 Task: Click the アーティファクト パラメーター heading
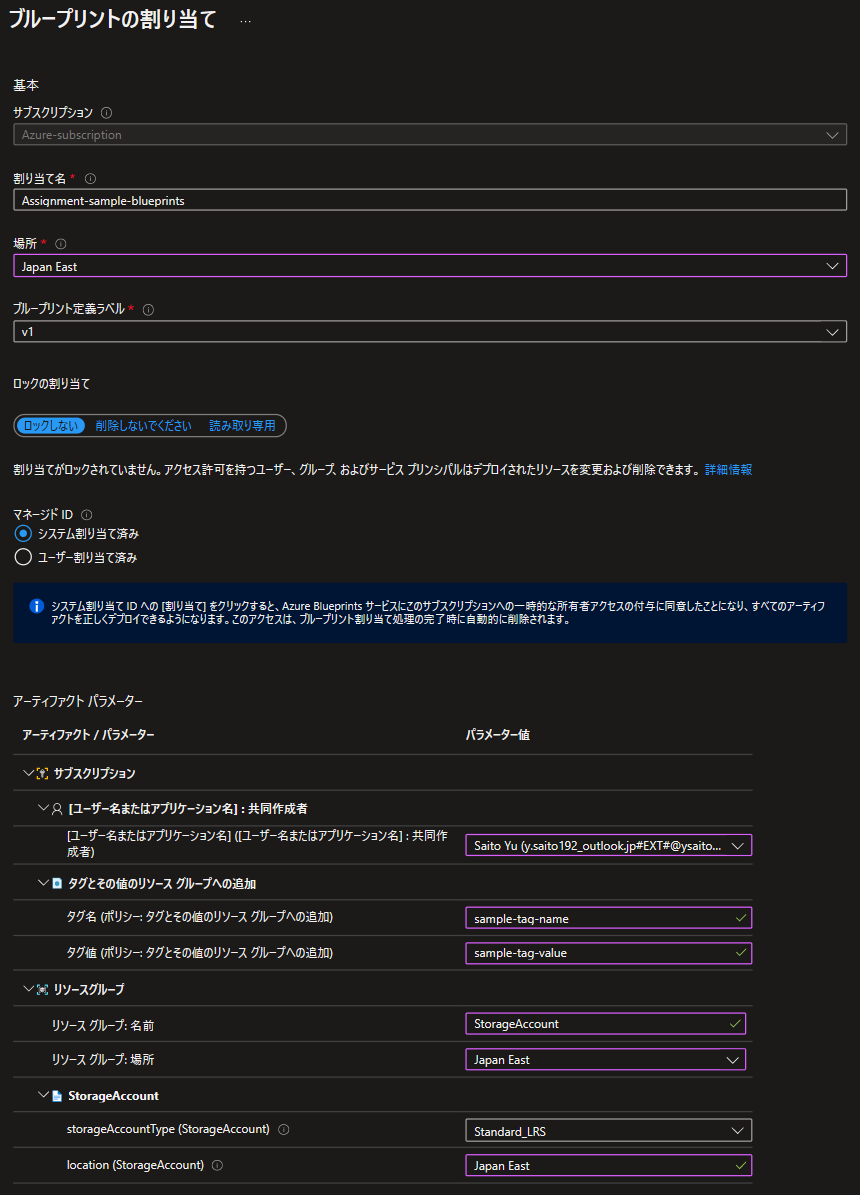(78, 701)
